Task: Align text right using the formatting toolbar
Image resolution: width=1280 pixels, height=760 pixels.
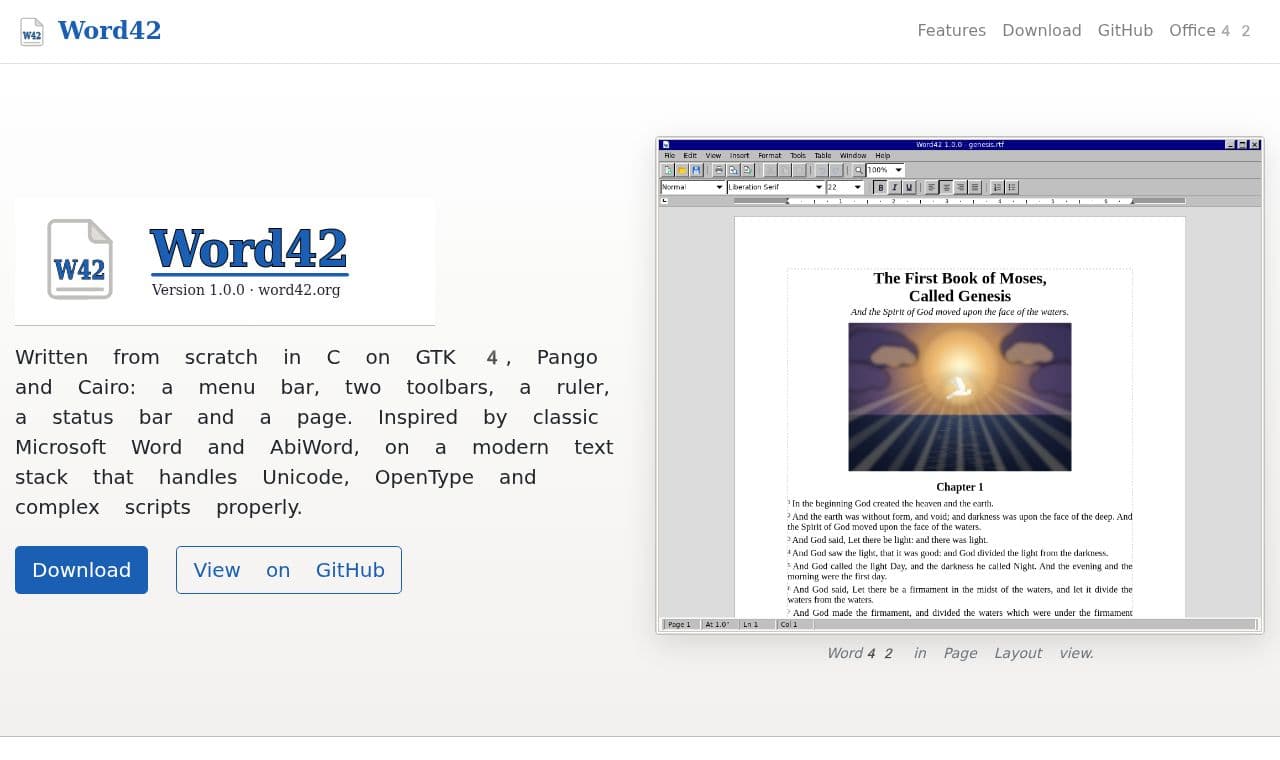Action: click(960, 187)
